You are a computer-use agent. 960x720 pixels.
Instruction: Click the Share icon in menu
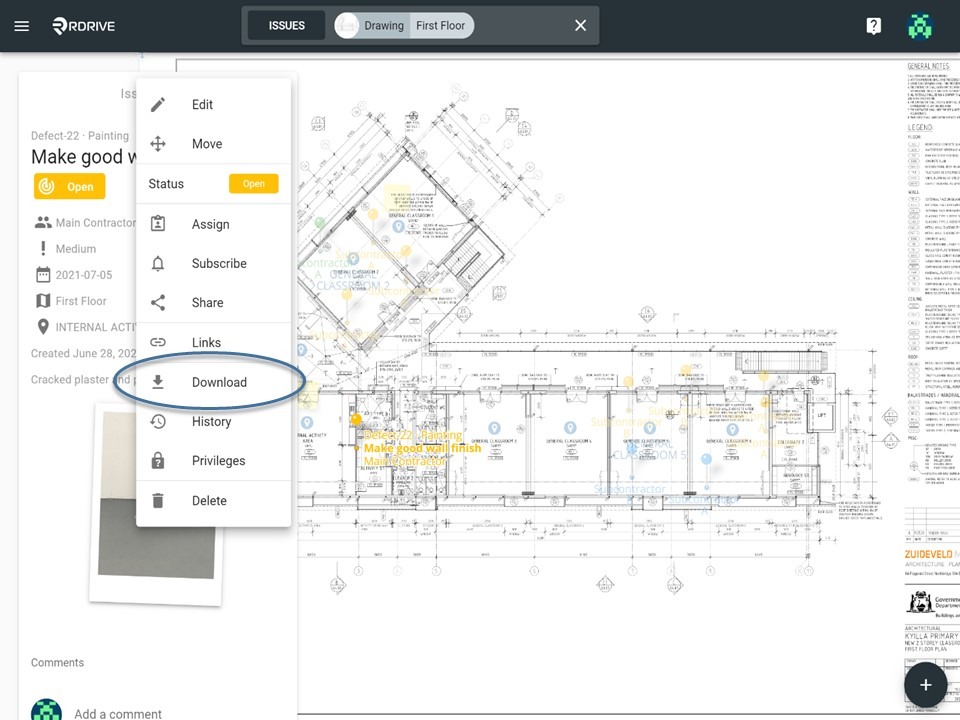tap(158, 302)
